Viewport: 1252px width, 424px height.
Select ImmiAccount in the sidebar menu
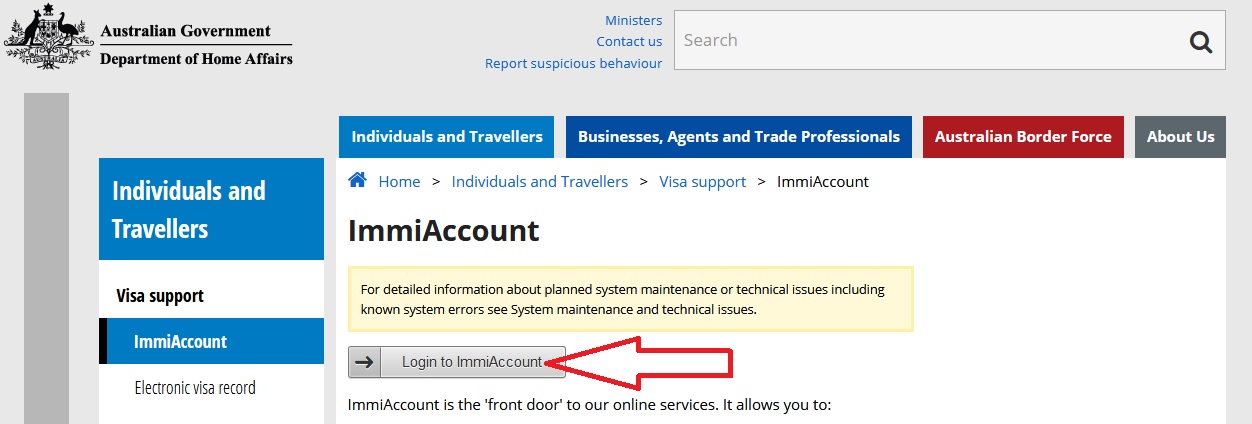(181, 341)
